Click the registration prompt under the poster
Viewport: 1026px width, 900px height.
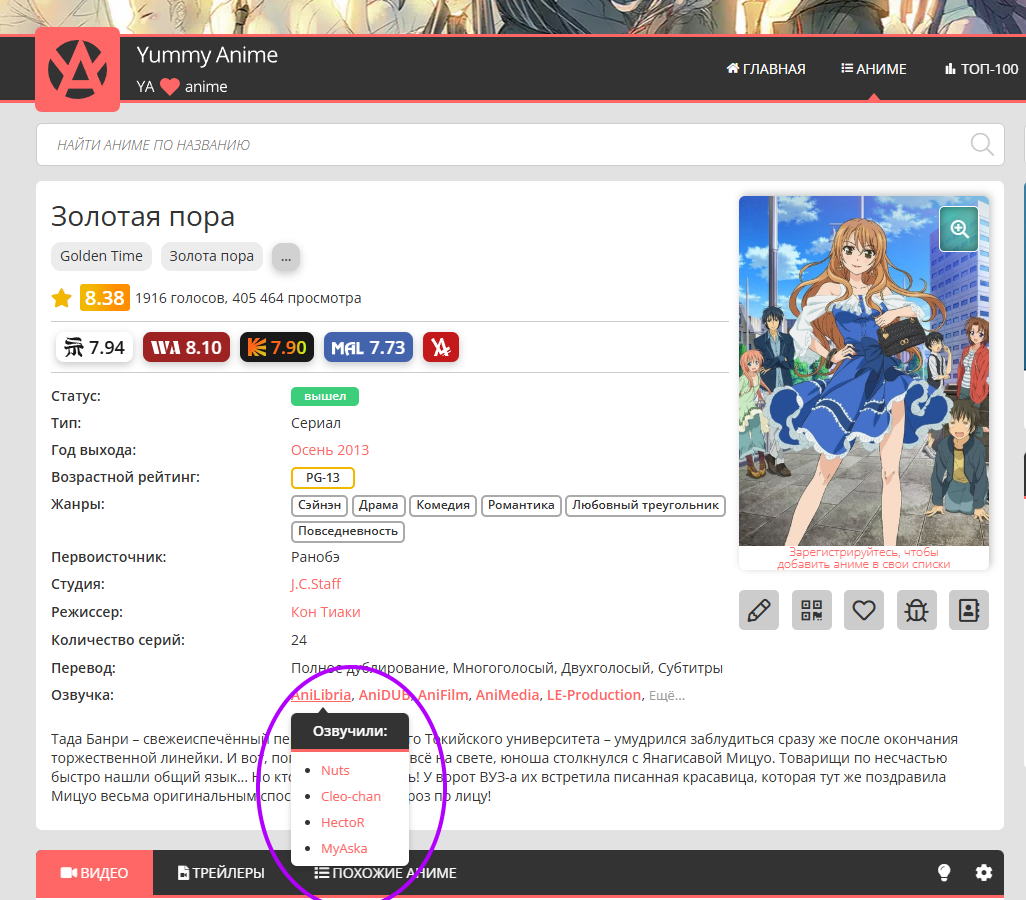pos(864,558)
